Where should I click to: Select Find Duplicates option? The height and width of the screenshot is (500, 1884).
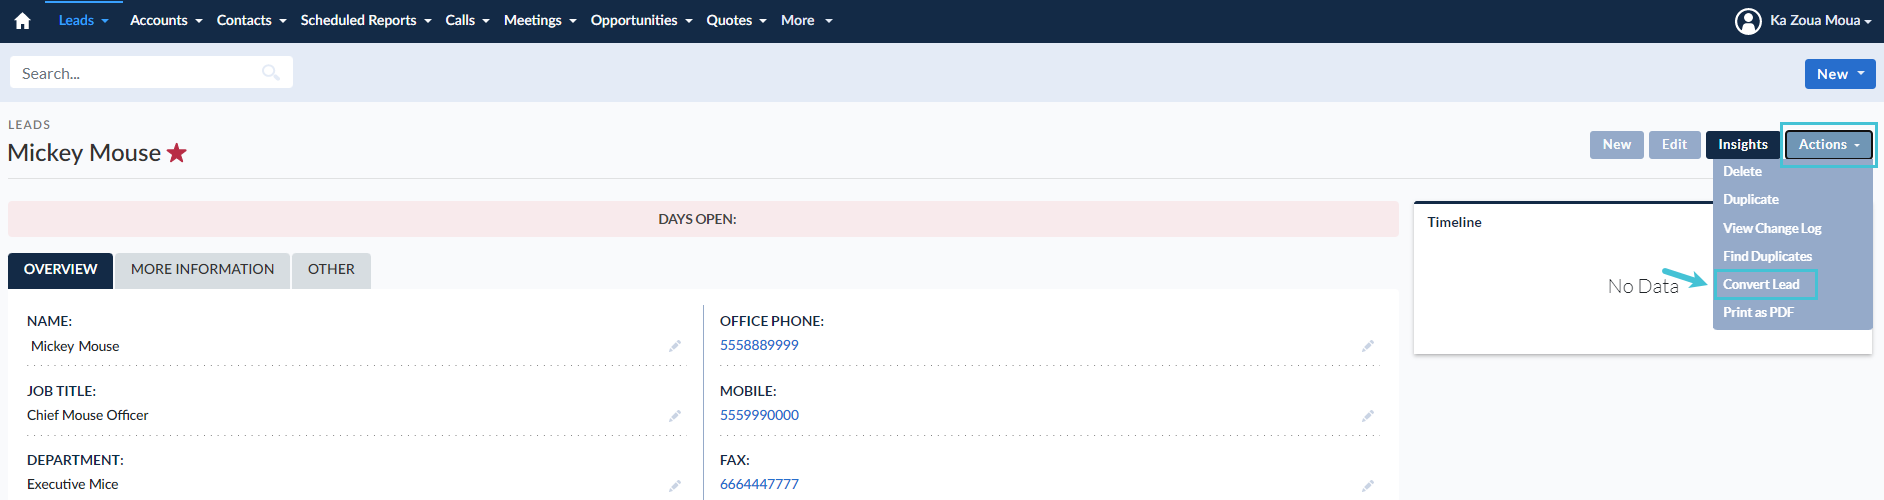pos(1767,256)
